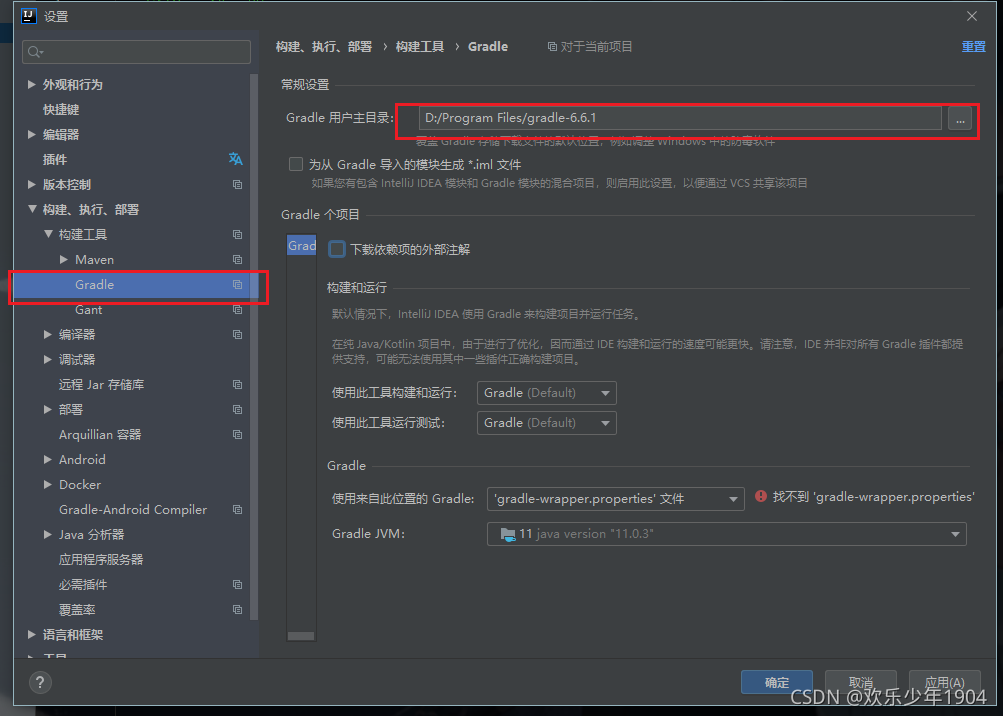
Task: Expand the Maven node
Action: point(63,259)
